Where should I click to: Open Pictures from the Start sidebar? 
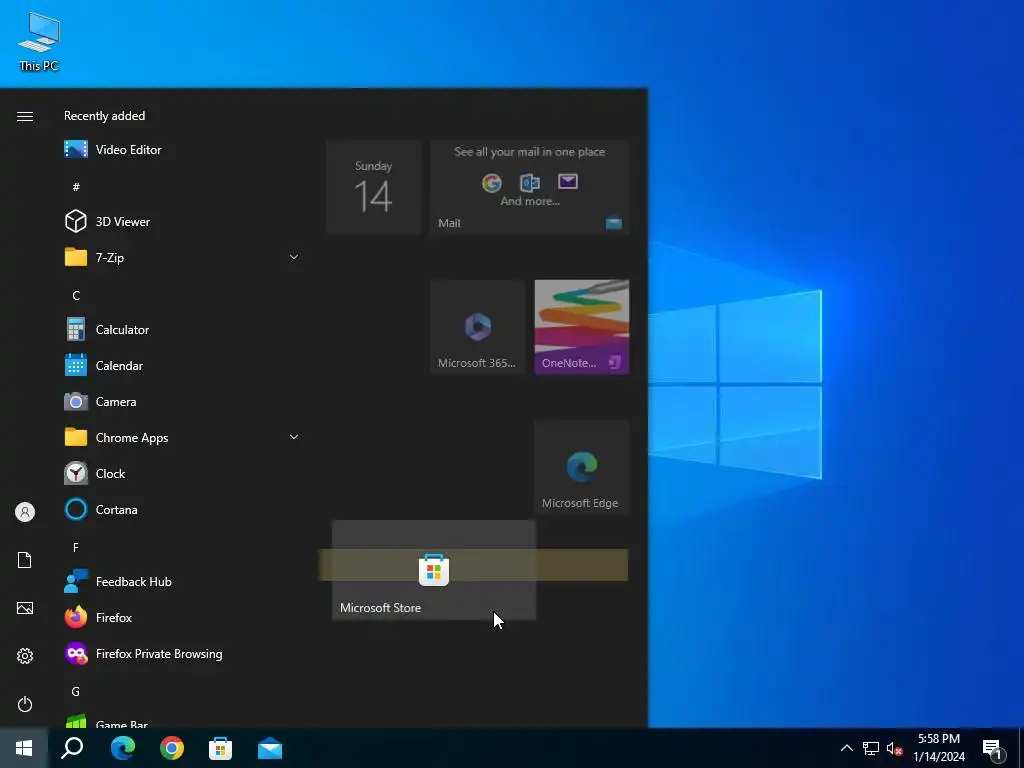coord(25,608)
